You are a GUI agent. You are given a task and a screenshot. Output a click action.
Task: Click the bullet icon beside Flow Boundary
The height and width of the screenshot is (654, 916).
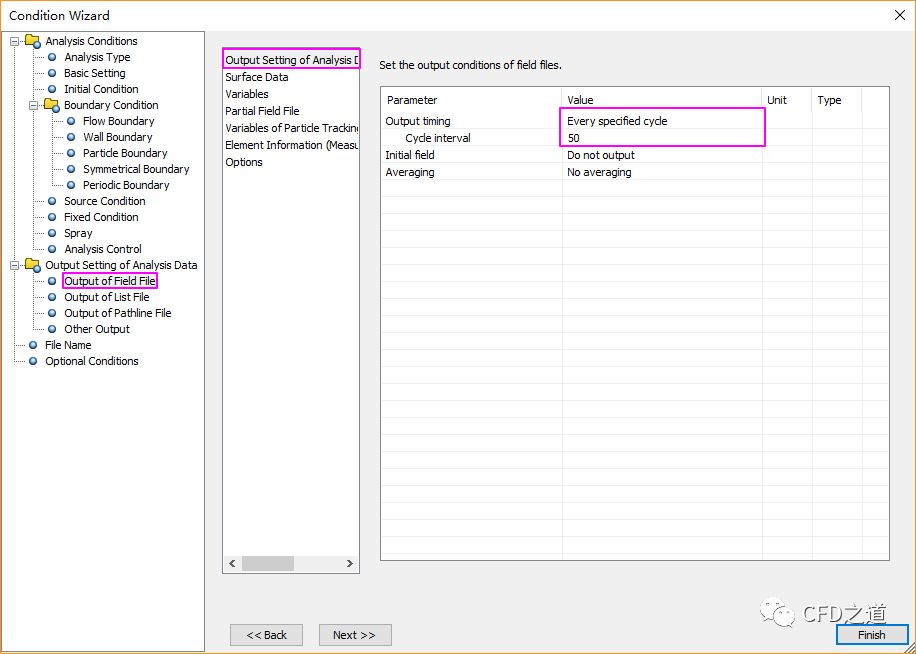pos(71,121)
